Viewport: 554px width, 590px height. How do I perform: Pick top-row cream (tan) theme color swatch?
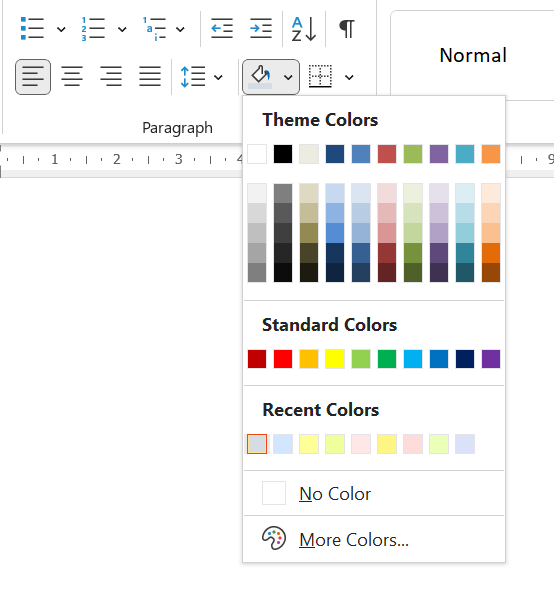pyautogui.click(x=309, y=154)
